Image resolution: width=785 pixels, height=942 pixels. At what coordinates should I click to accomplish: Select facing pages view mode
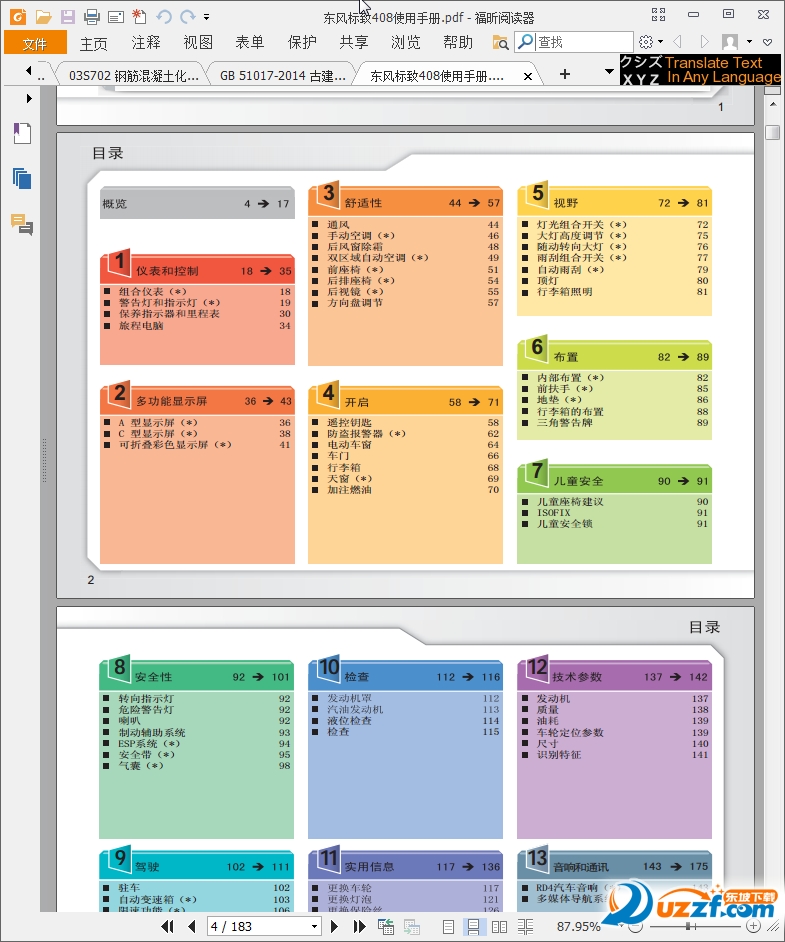click(499, 927)
